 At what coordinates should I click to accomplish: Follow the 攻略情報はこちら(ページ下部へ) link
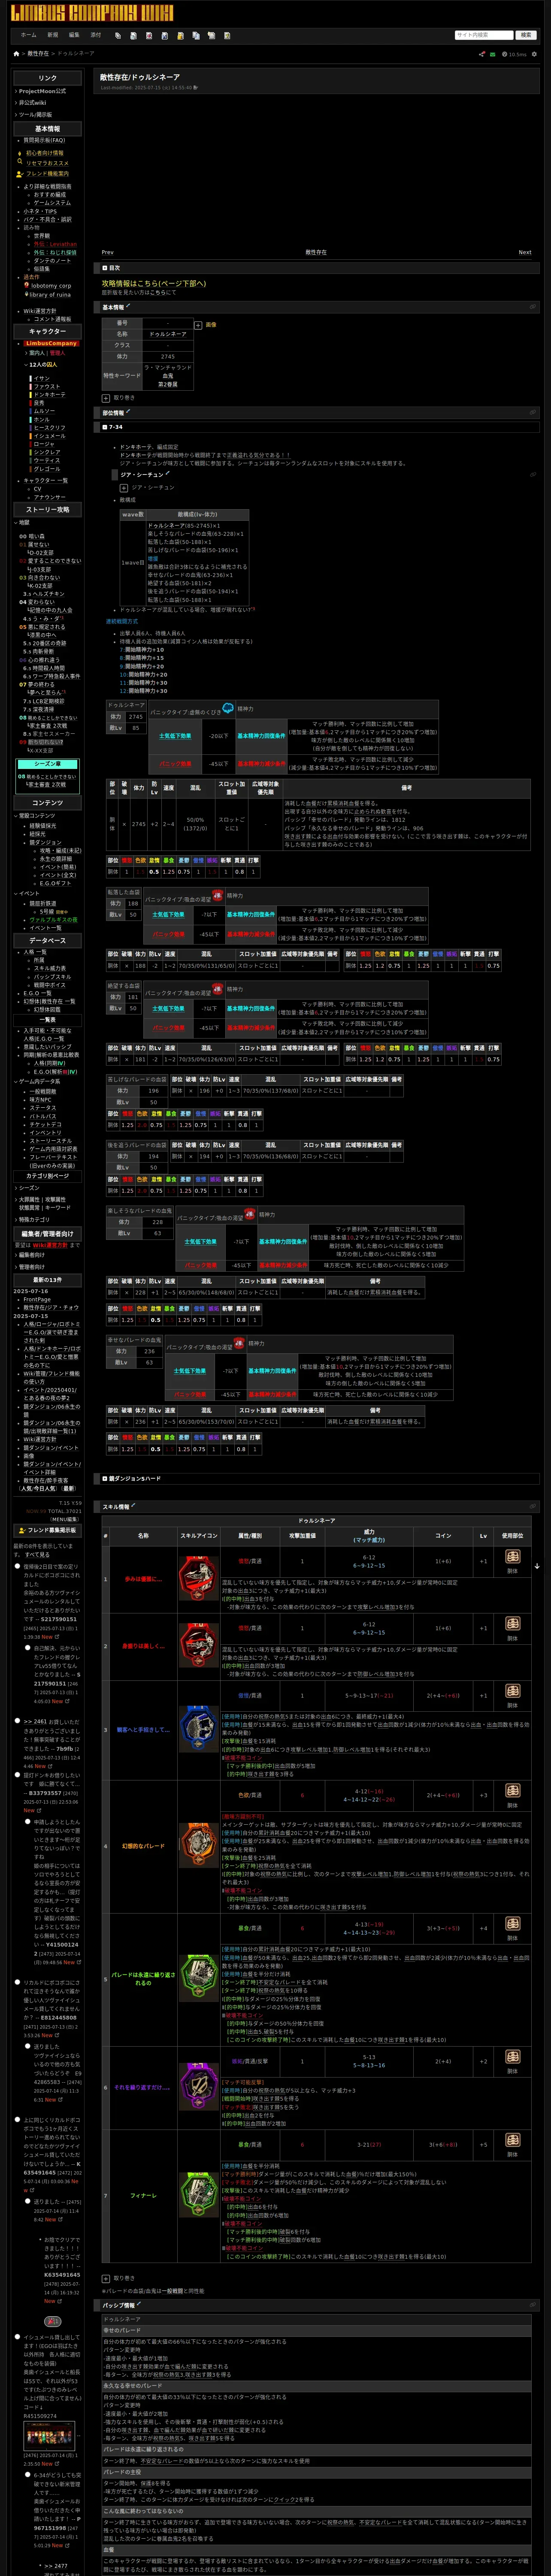pyautogui.click(x=154, y=283)
